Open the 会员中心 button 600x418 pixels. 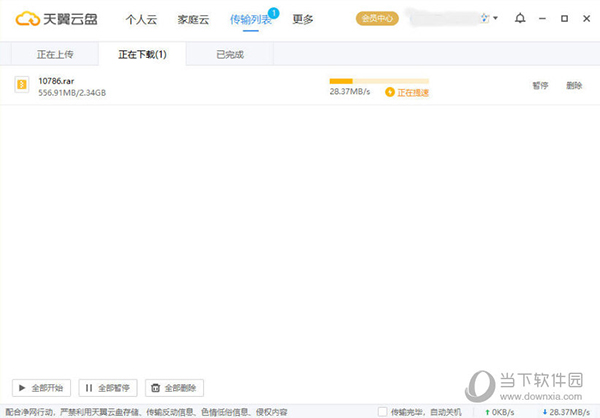tap(377, 18)
